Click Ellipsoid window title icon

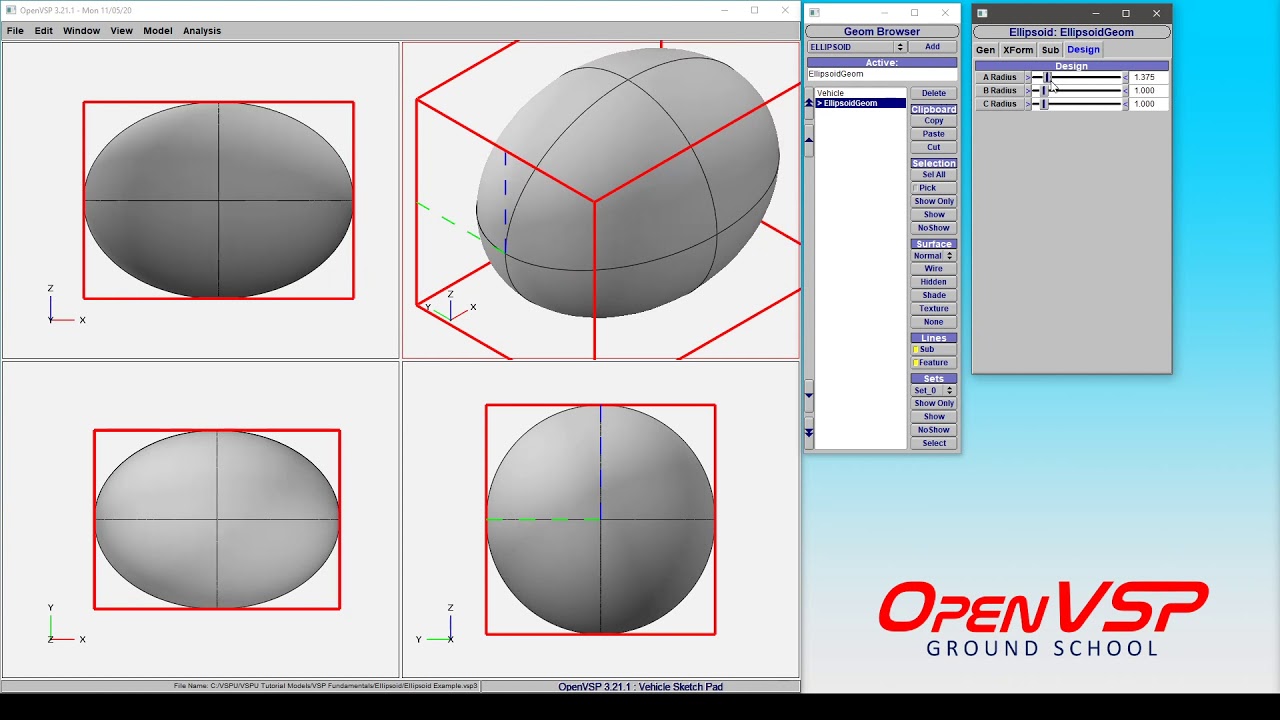click(982, 13)
